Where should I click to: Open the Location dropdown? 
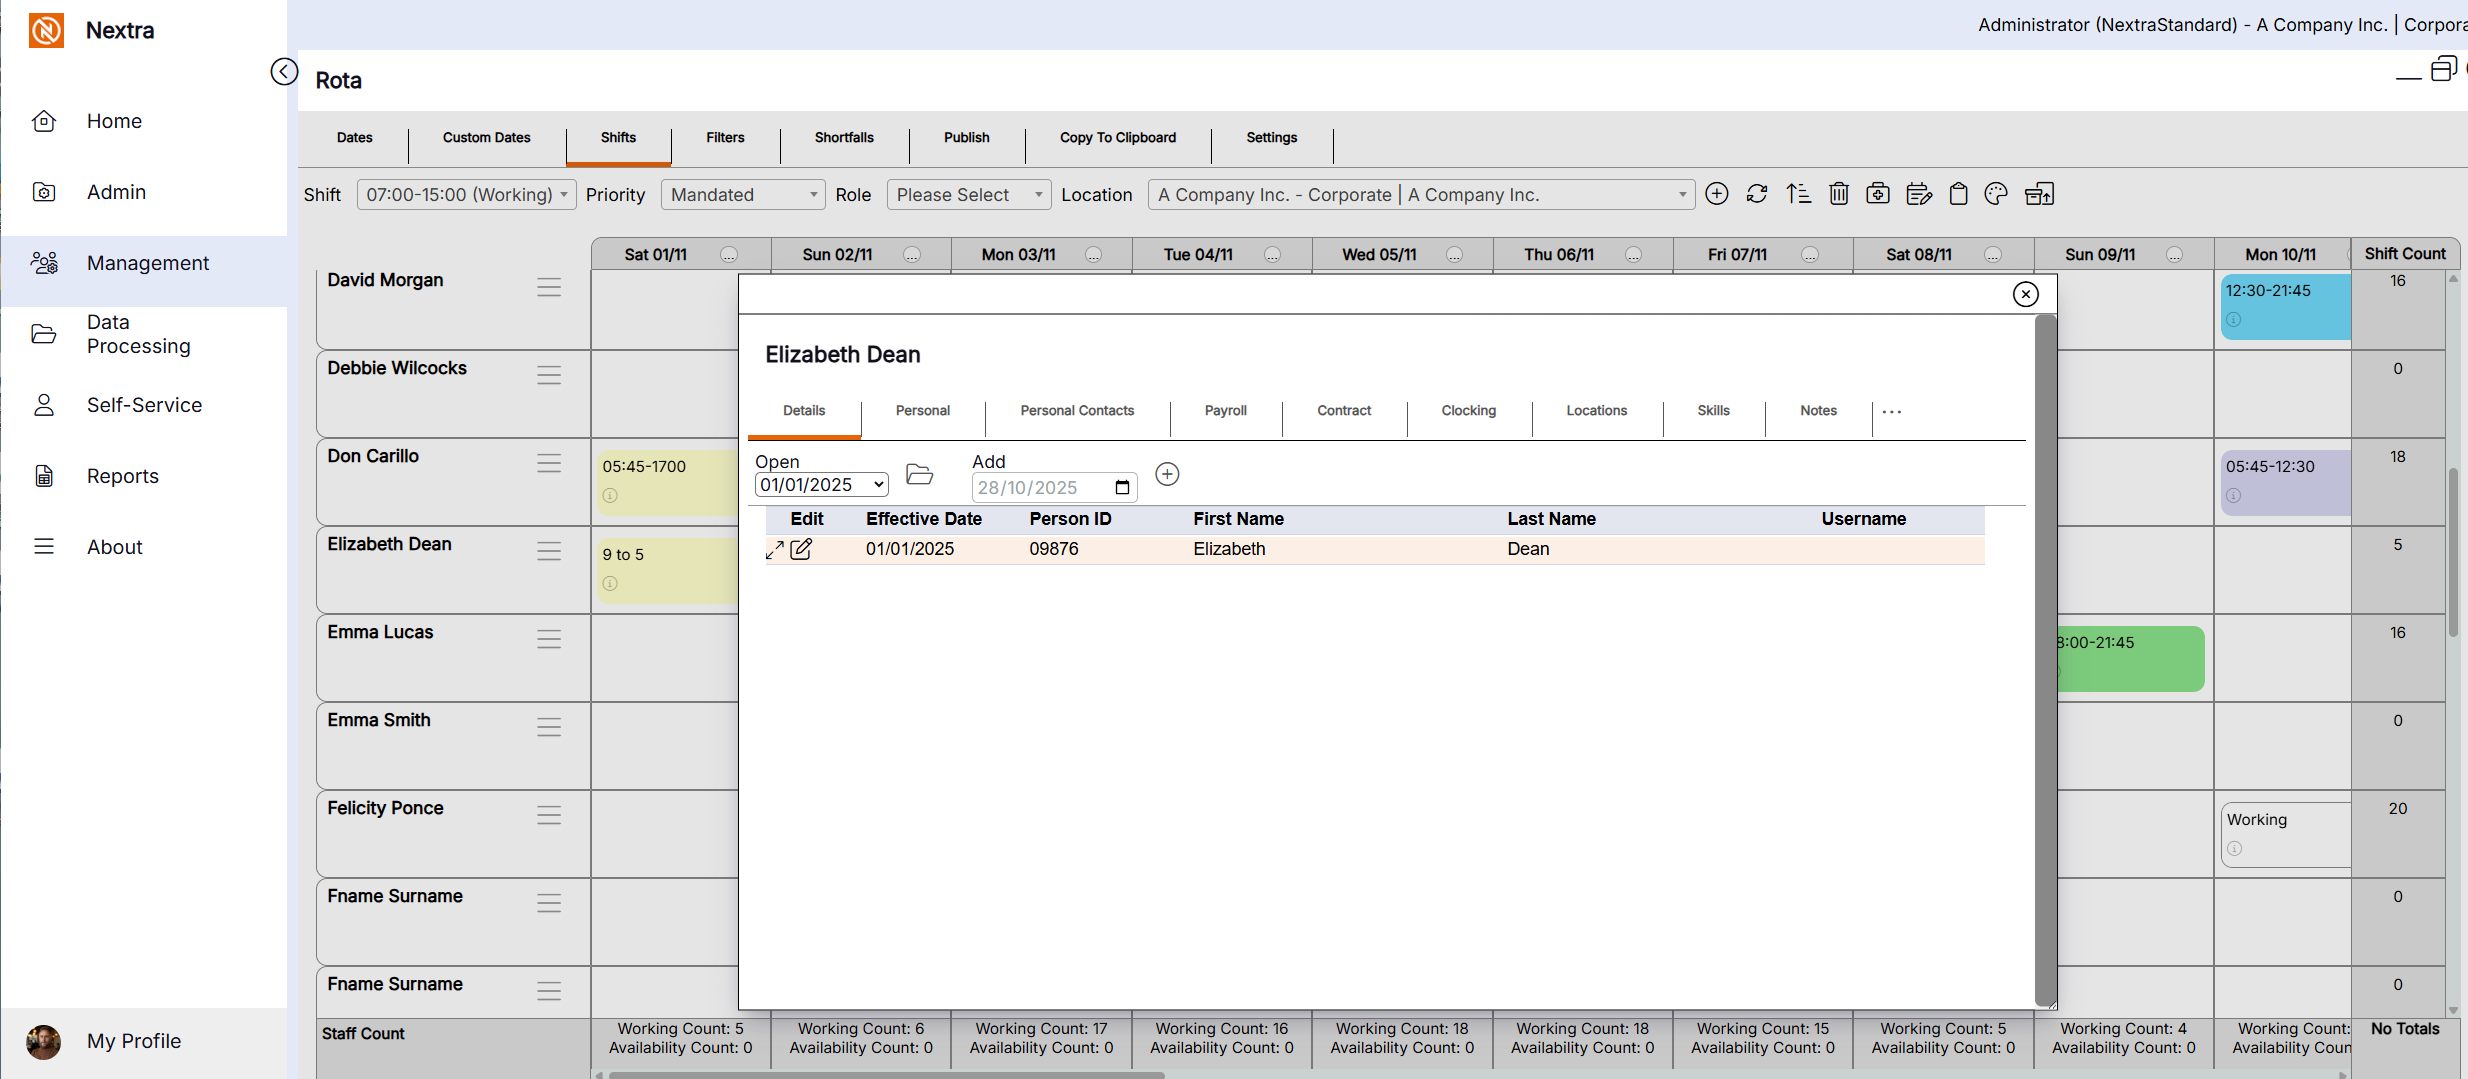click(x=1421, y=194)
